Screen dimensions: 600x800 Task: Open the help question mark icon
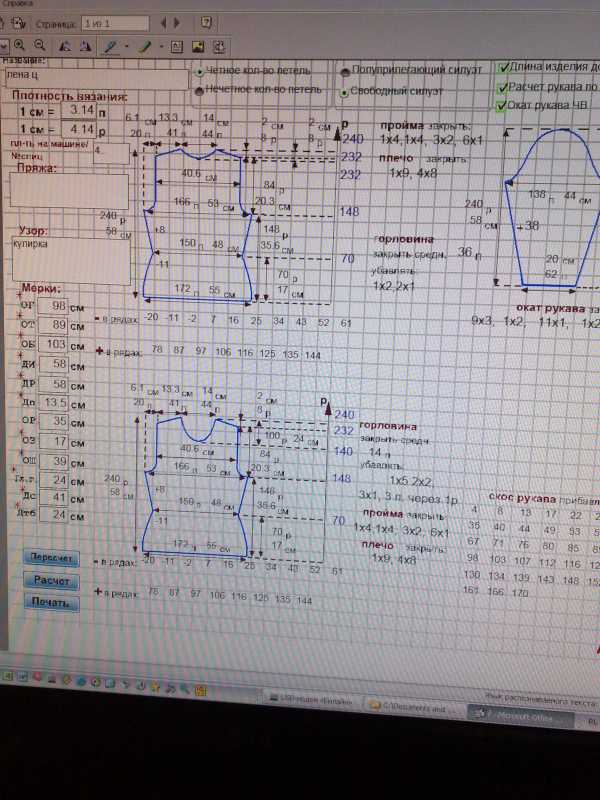point(206,20)
